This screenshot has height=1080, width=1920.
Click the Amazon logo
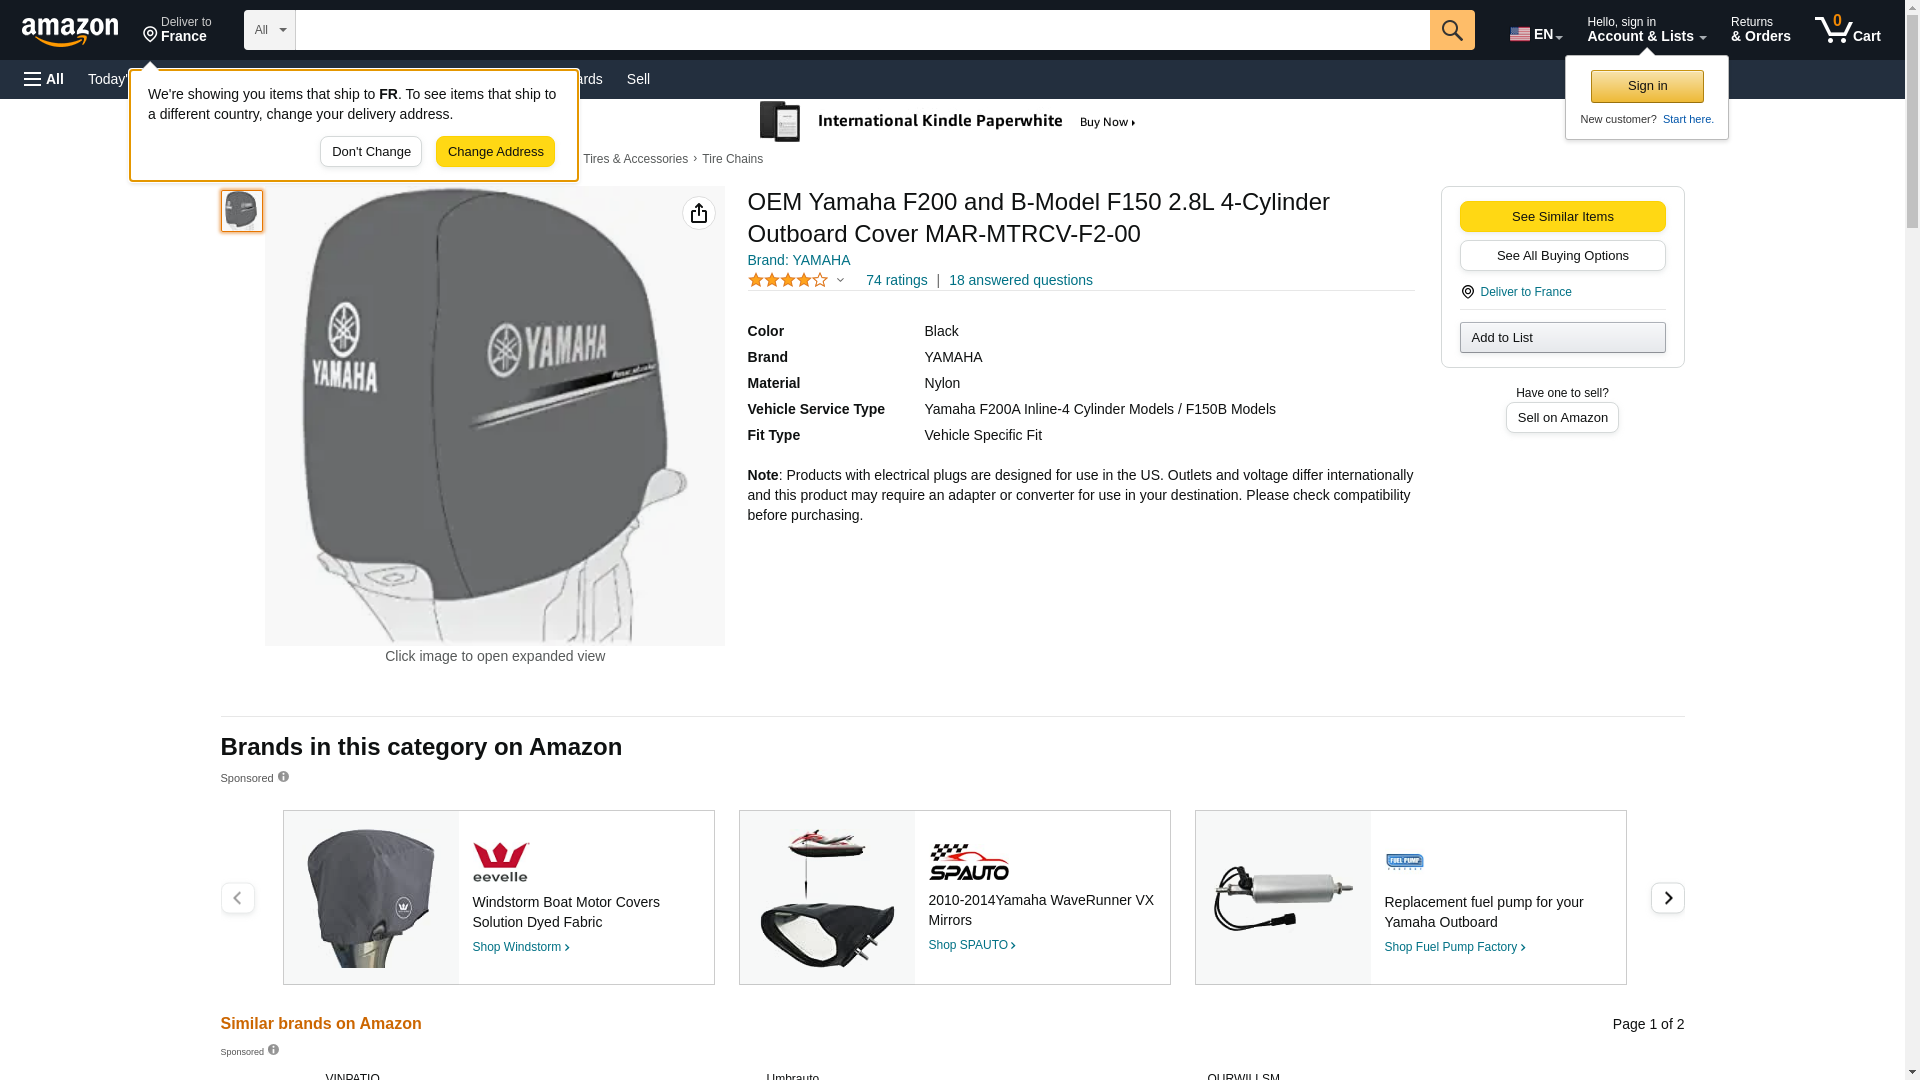pyautogui.click(x=70, y=31)
